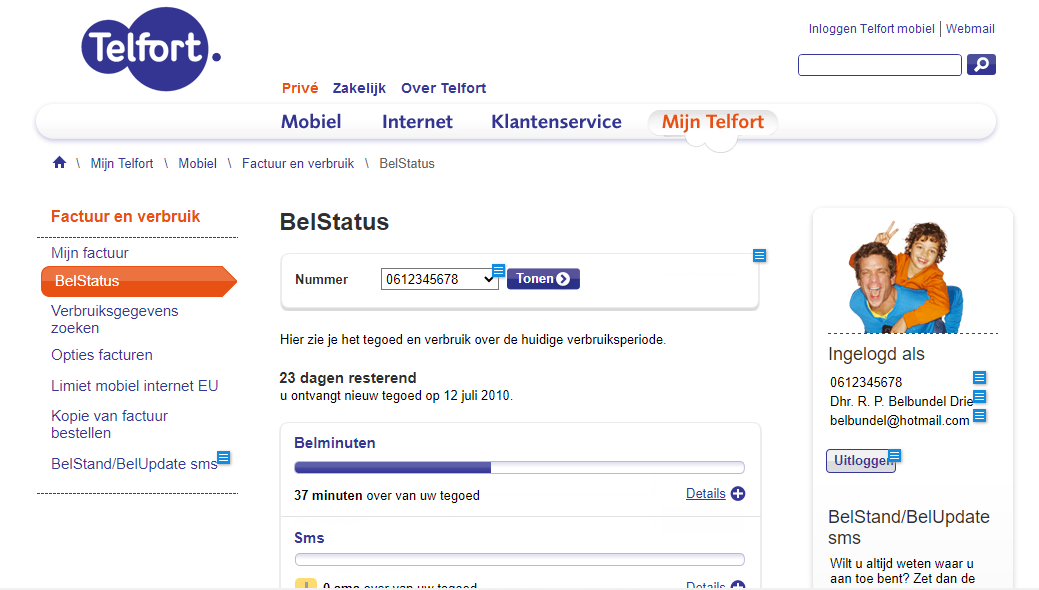Select the Privé section tab

click(x=300, y=88)
